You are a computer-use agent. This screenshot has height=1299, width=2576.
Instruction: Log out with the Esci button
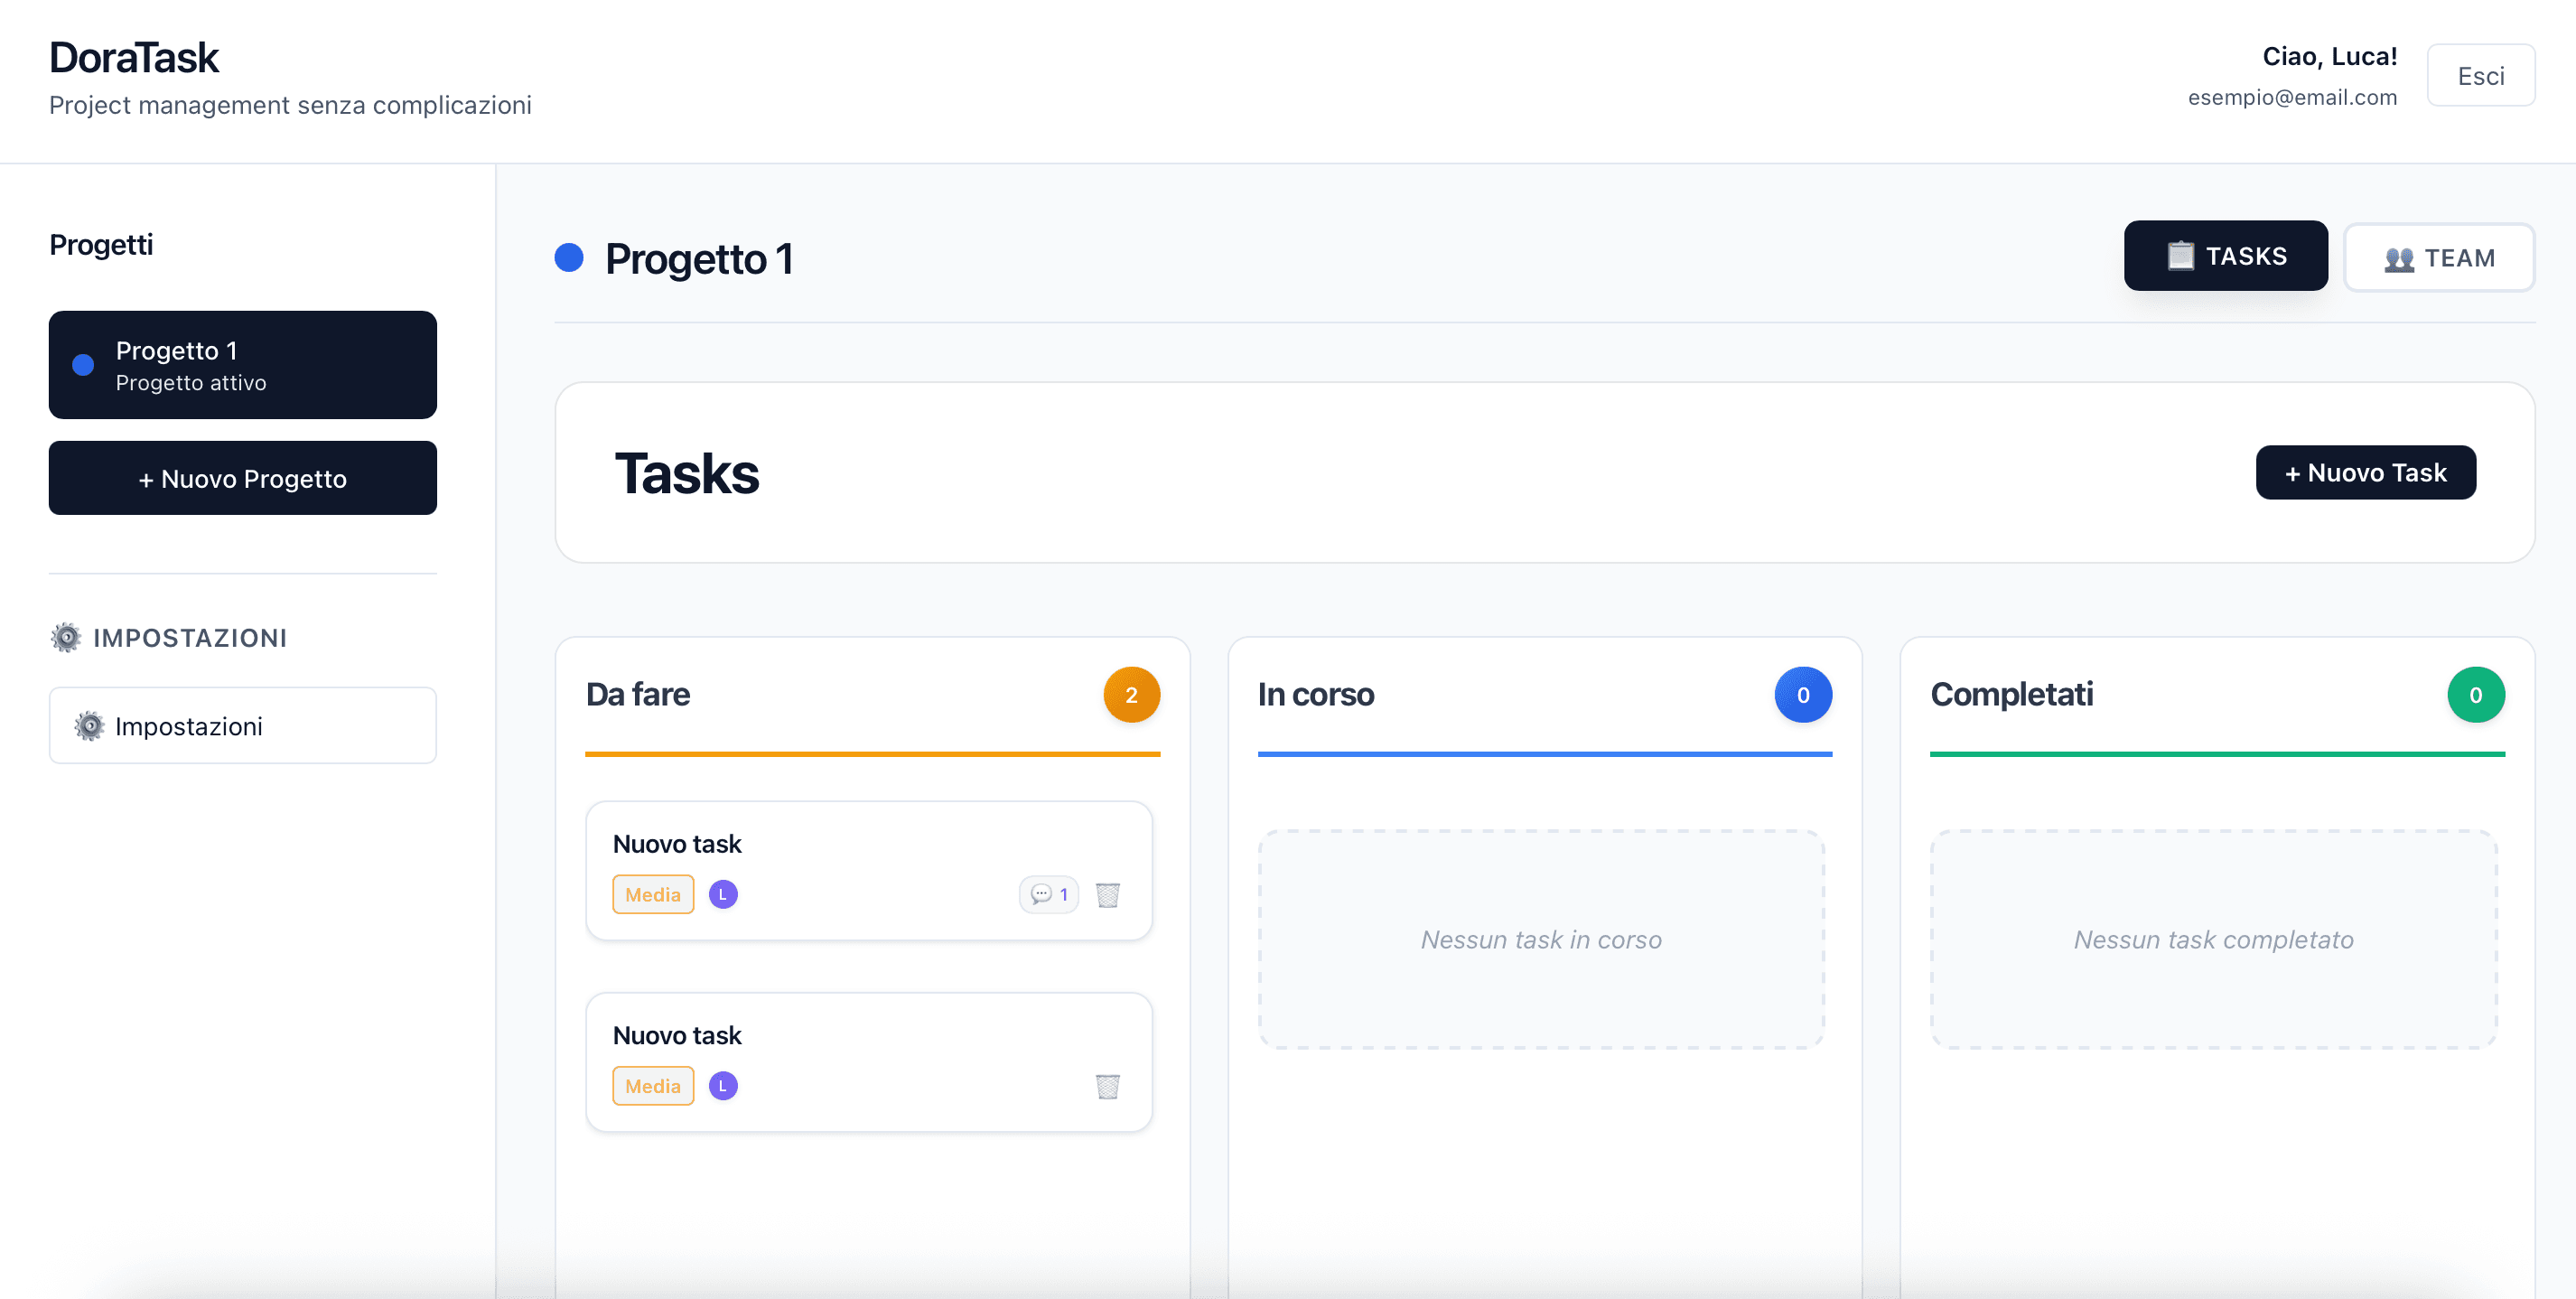point(2480,75)
